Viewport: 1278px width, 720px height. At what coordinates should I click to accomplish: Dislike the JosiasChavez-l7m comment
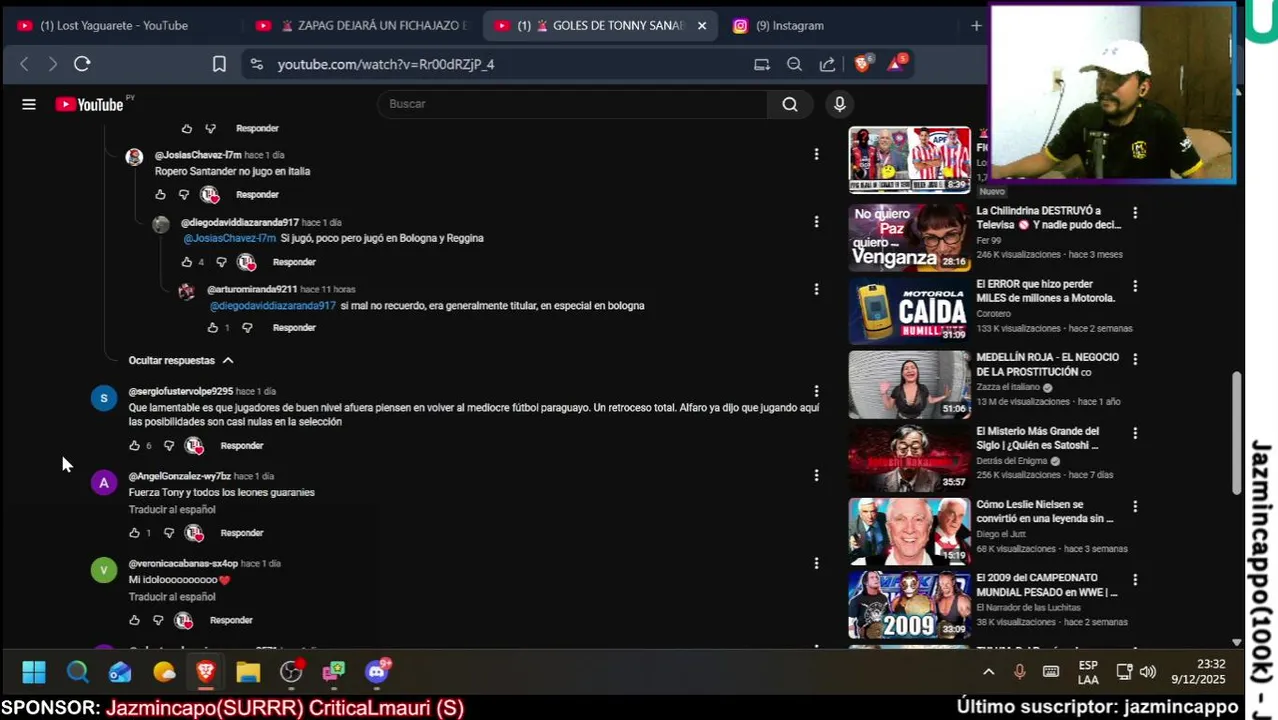[x=184, y=195]
